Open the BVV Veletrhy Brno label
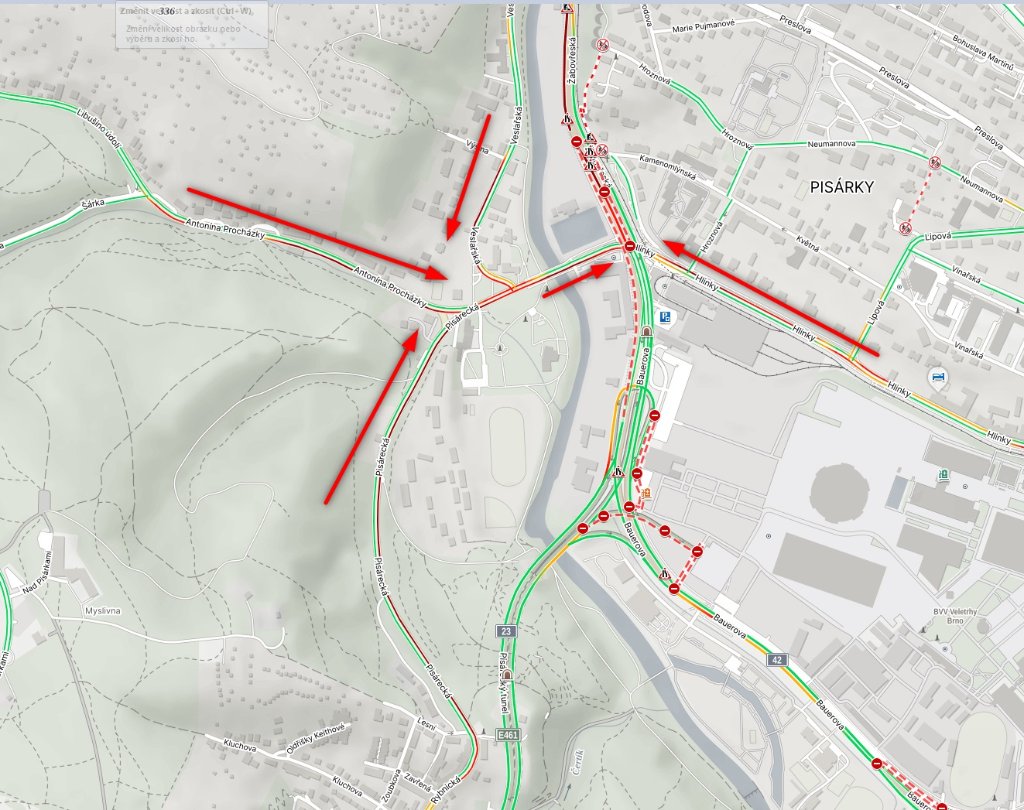Image resolution: width=1024 pixels, height=810 pixels. click(x=955, y=616)
